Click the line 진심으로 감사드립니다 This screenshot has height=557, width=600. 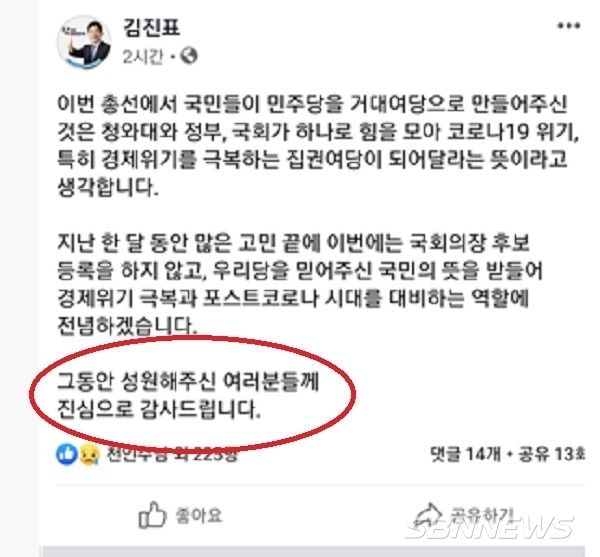click(159, 410)
